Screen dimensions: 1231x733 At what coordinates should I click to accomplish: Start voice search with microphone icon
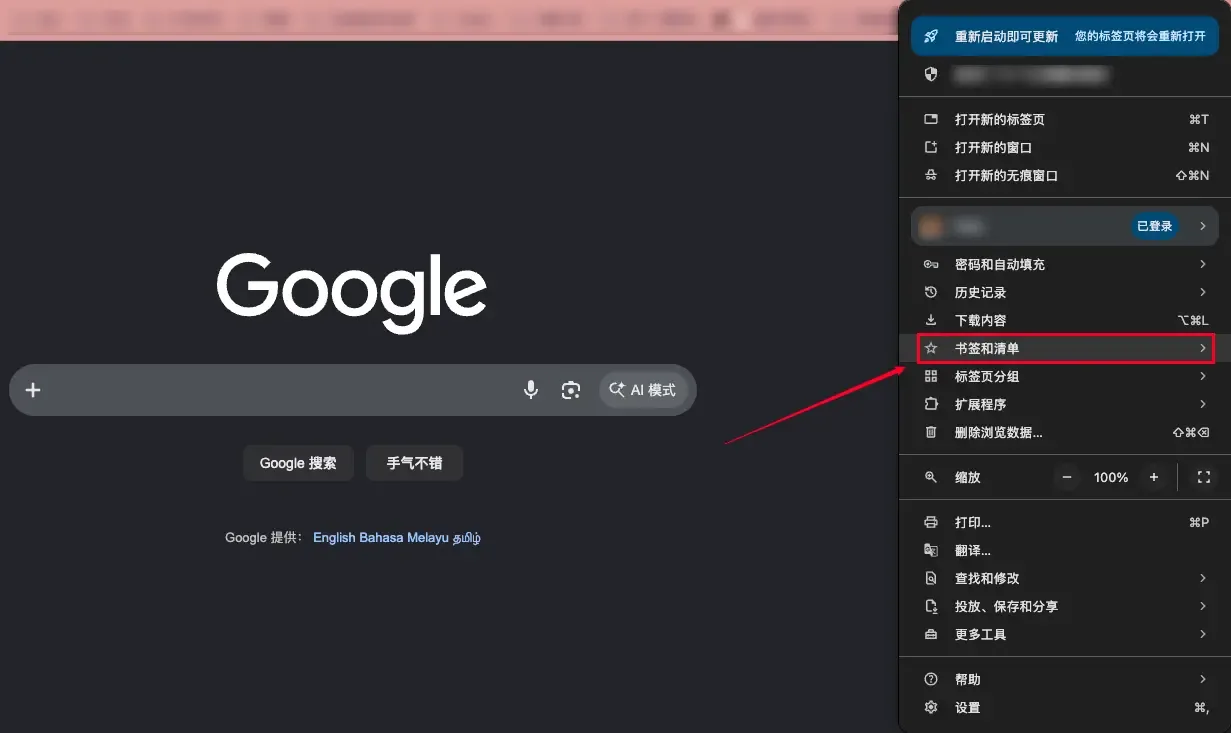coord(531,390)
